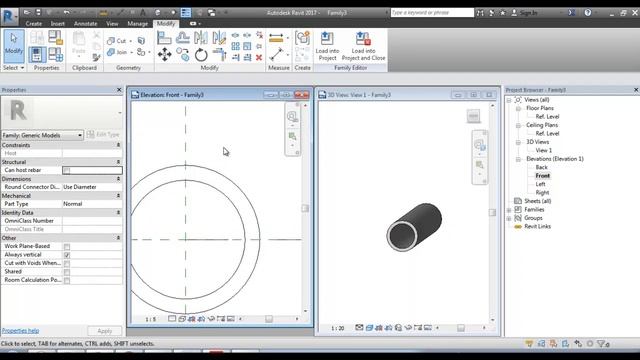The image size is (640, 360).
Task: Collapse Elevations (Elevation 1) node
Action: coord(518,159)
